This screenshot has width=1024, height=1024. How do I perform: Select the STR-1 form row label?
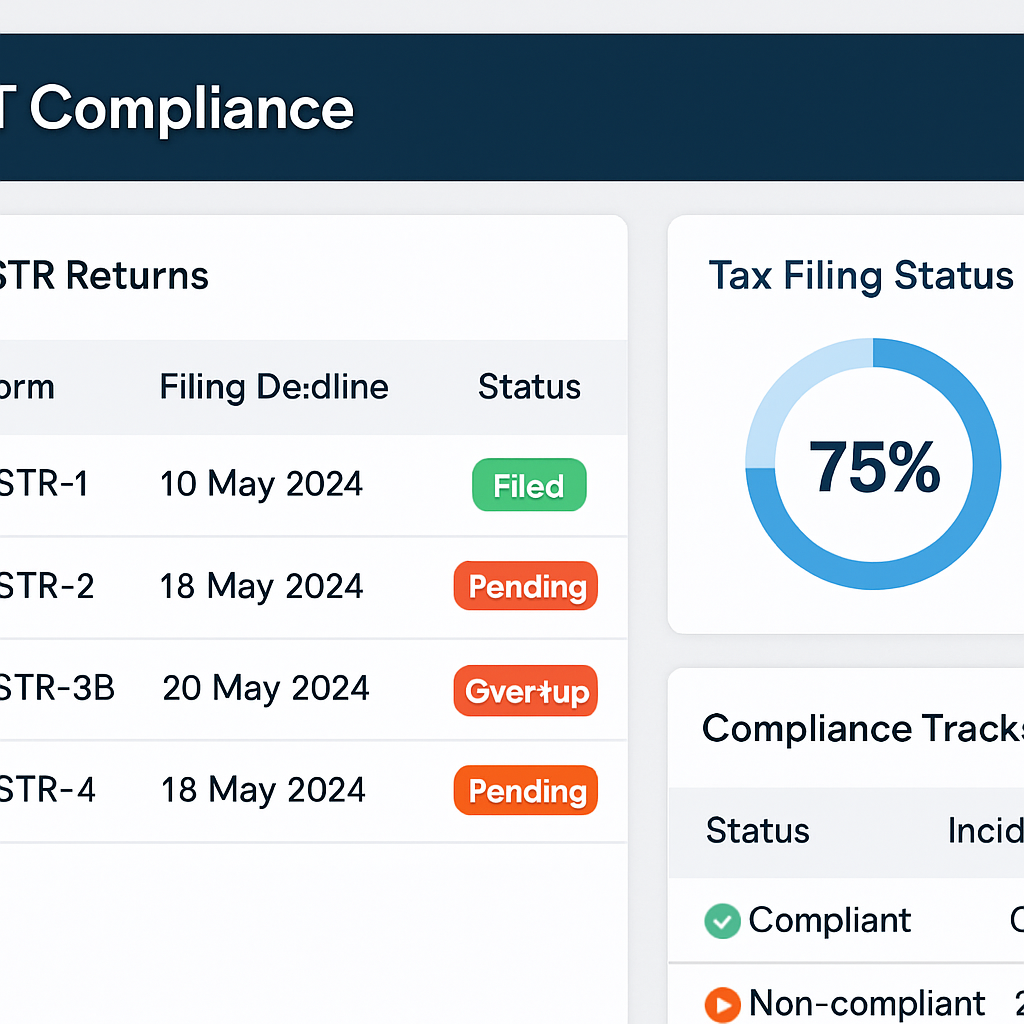[x=43, y=484]
